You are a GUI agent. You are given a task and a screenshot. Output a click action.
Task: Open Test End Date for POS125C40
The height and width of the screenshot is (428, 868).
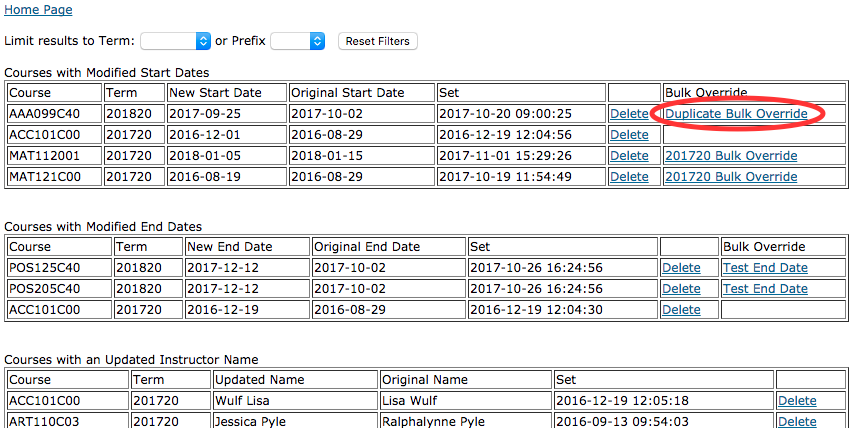765,268
